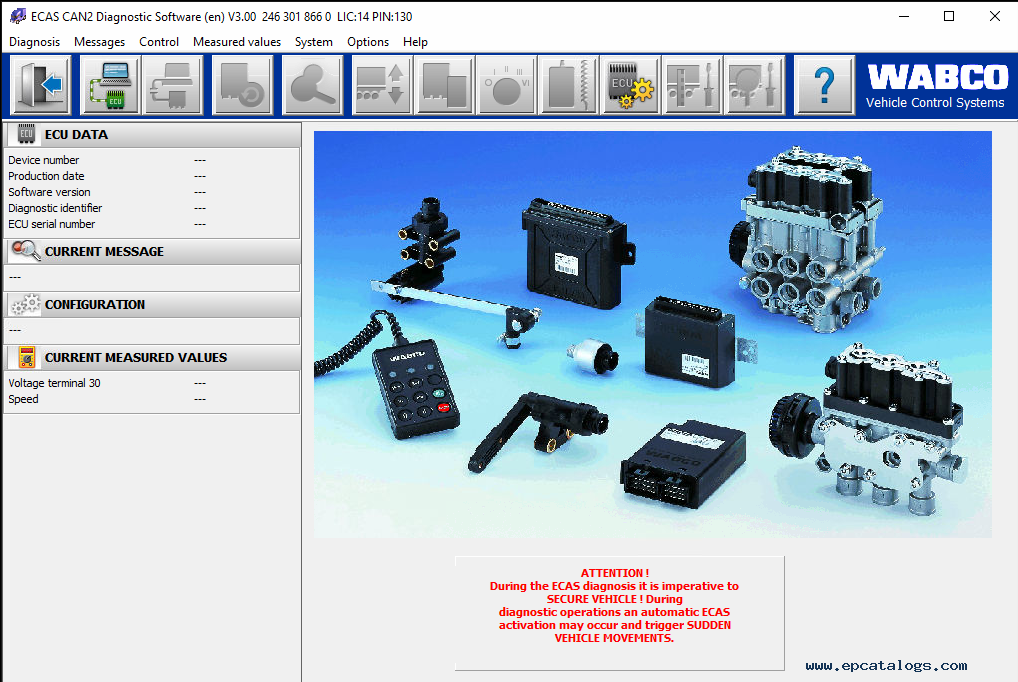
Task: Click the ECU DATA panel header icon
Action: (24, 134)
